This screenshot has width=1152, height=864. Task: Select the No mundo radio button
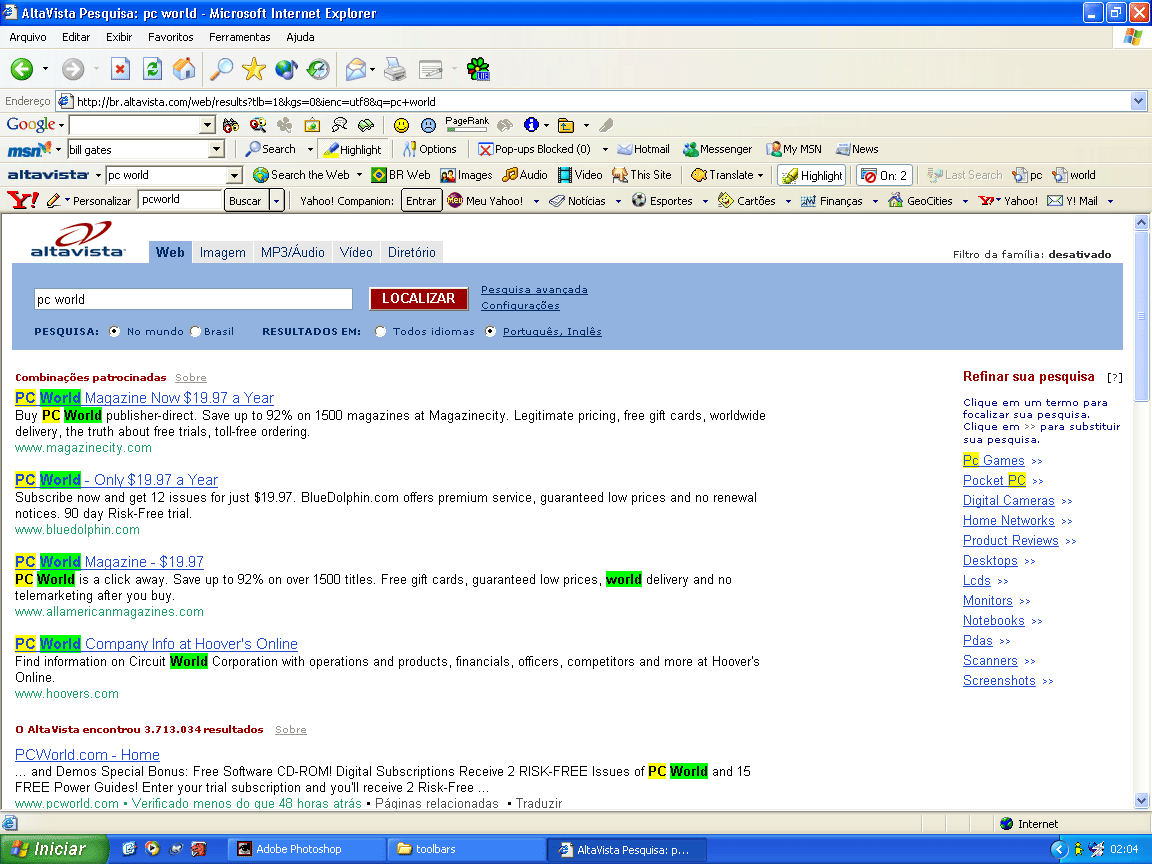tap(114, 331)
